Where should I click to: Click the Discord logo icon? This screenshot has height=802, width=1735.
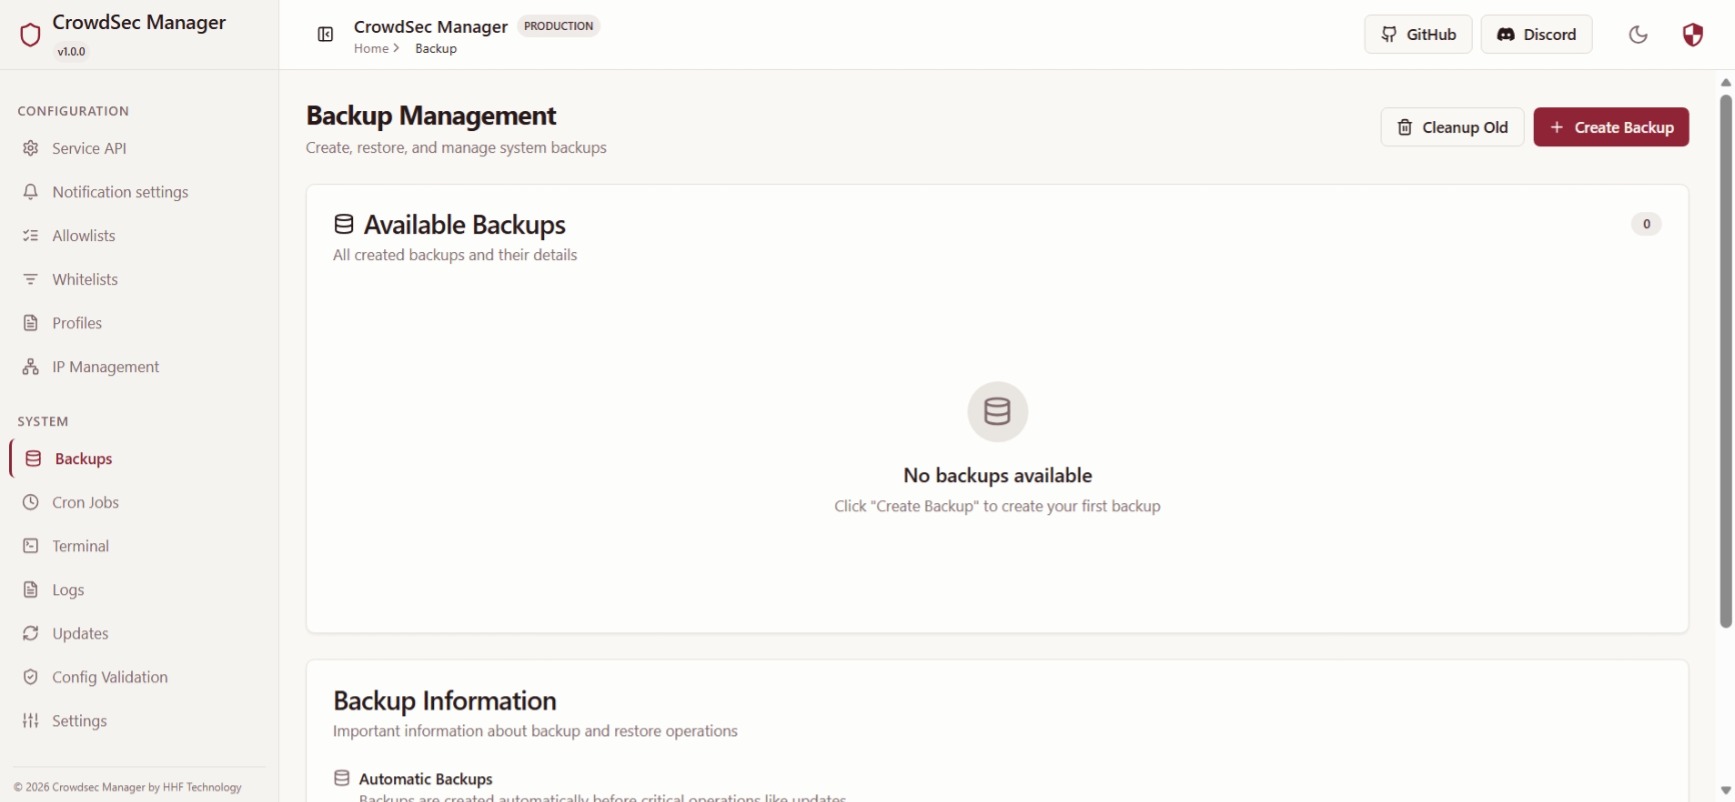click(x=1505, y=34)
